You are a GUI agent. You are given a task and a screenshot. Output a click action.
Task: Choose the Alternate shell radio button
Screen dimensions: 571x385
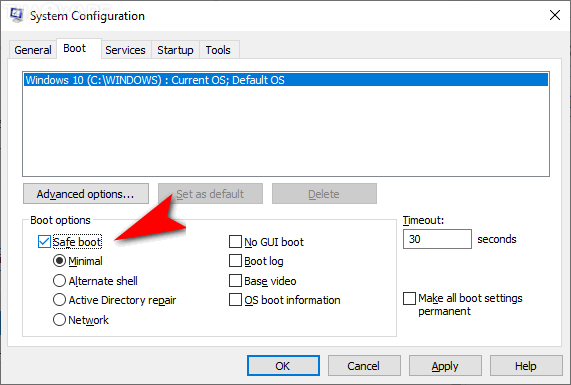[59, 281]
